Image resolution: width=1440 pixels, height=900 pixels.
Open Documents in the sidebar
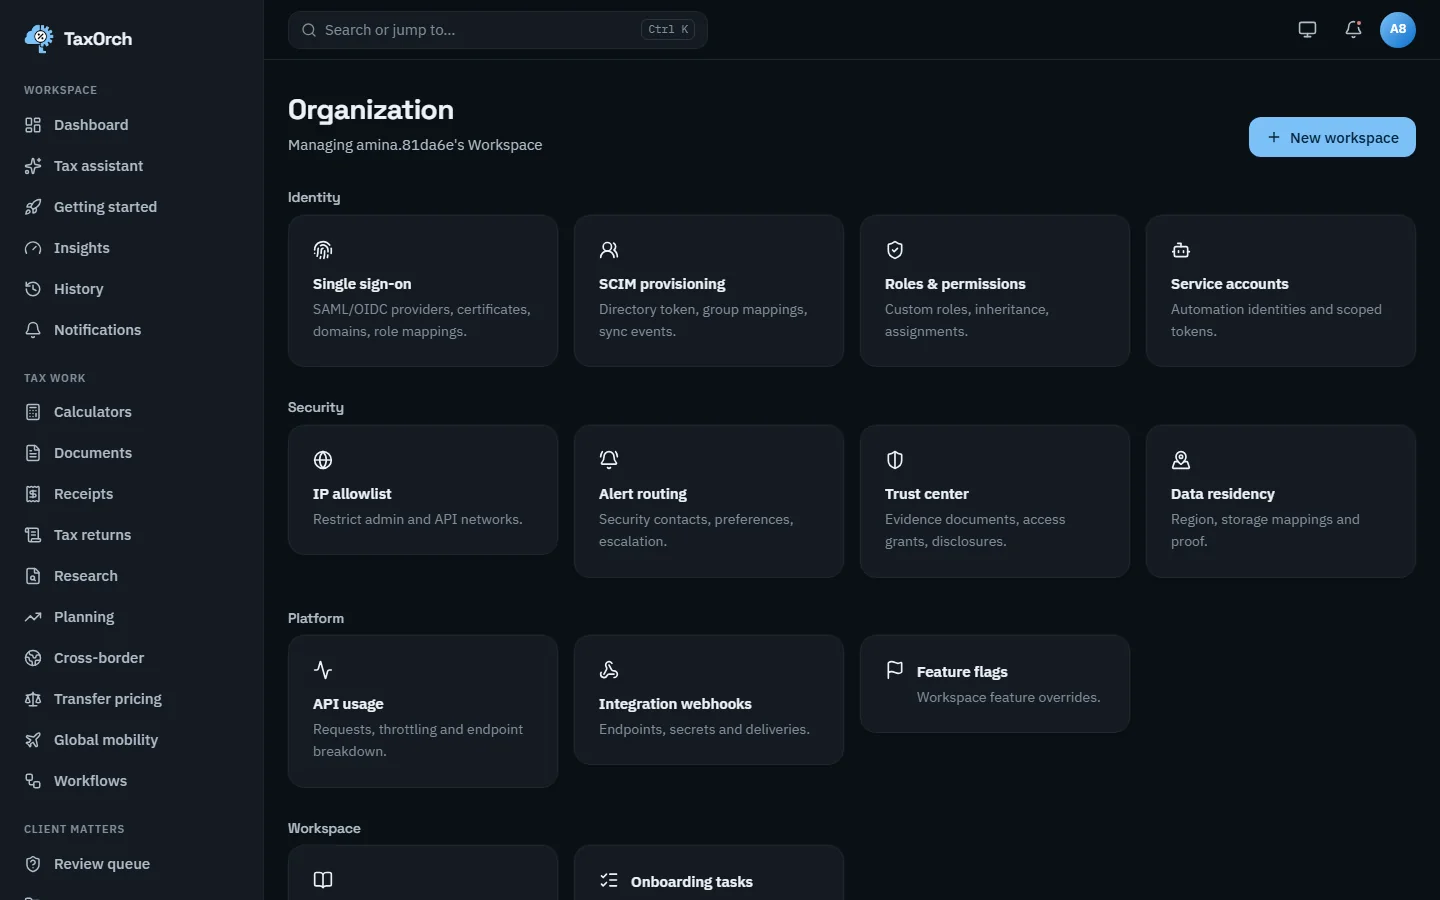[x=132, y=453]
